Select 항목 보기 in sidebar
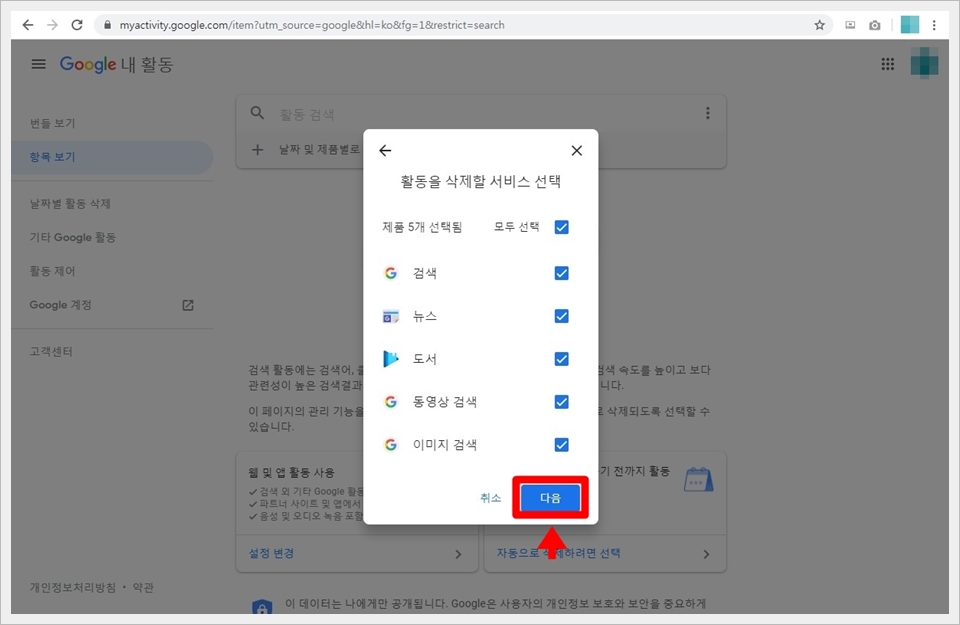 (x=112, y=157)
